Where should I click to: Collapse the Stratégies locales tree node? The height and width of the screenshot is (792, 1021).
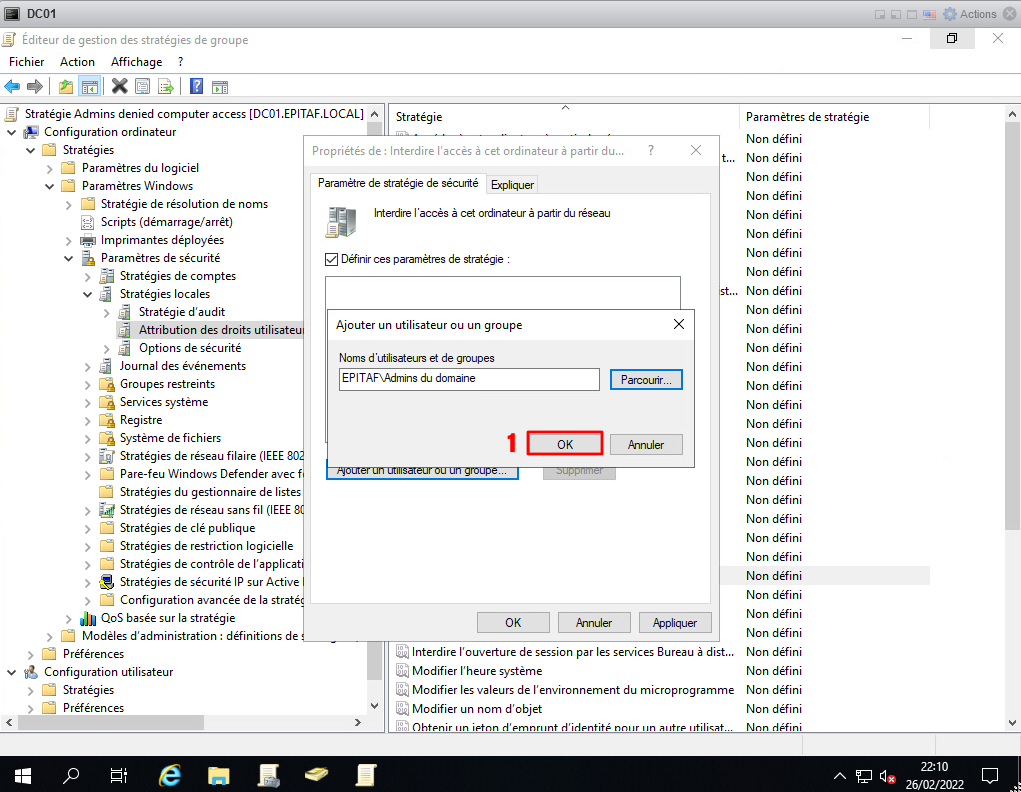point(88,294)
